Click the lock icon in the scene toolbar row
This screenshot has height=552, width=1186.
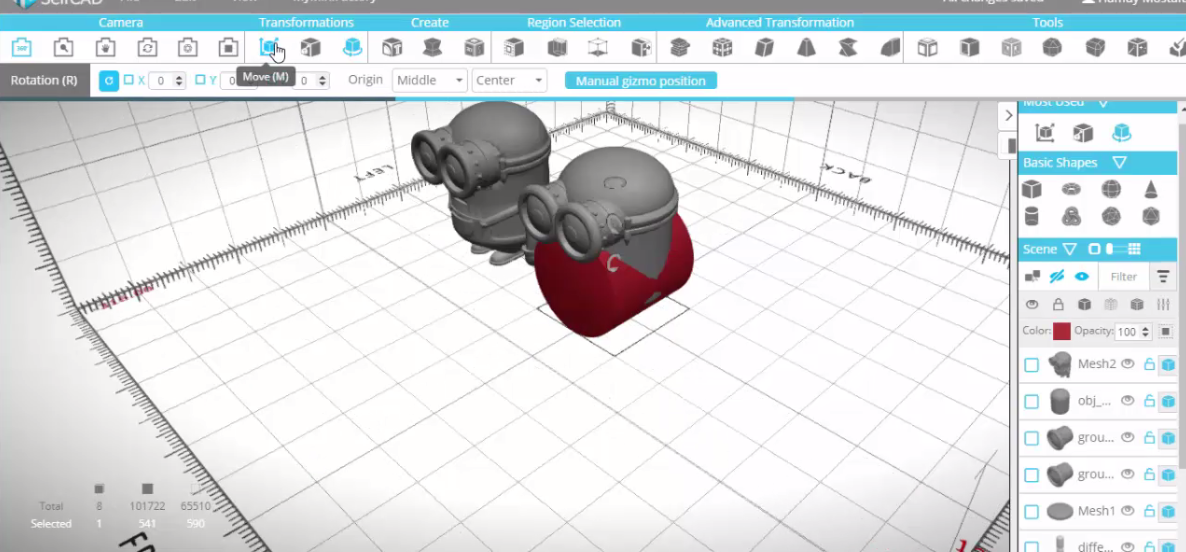click(1058, 305)
